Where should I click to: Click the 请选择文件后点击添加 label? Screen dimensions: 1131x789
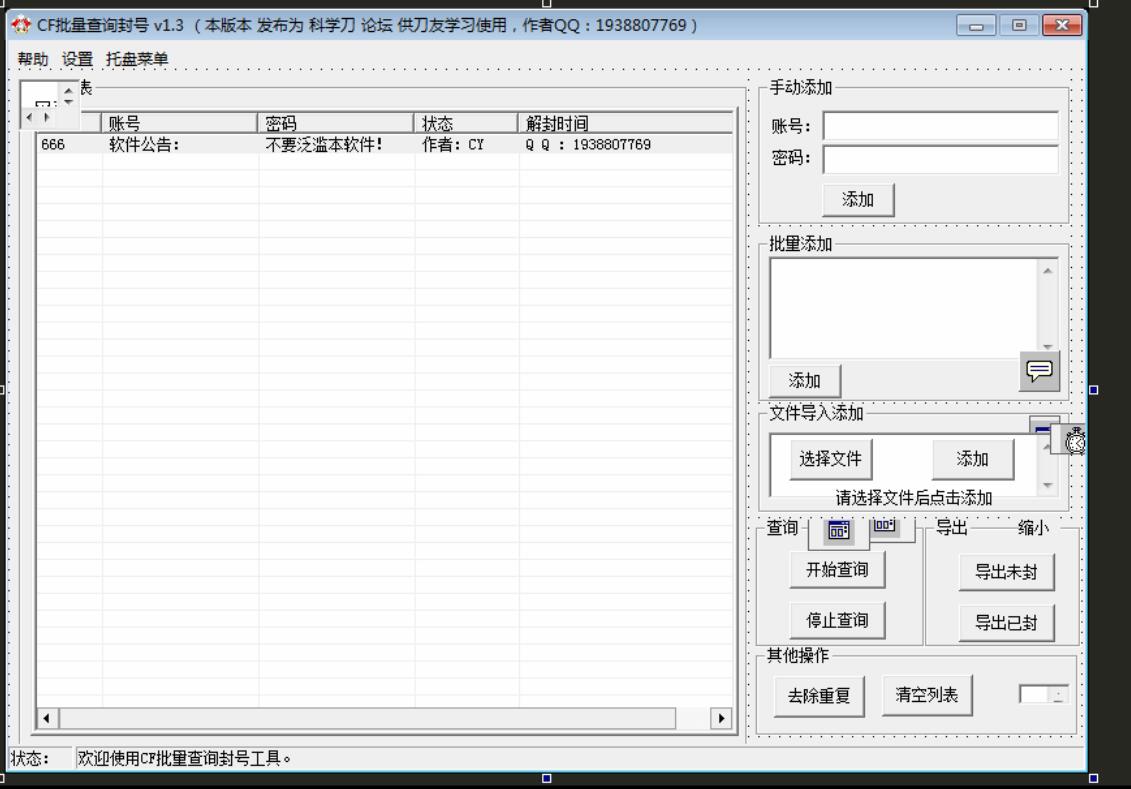click(913, 498)
